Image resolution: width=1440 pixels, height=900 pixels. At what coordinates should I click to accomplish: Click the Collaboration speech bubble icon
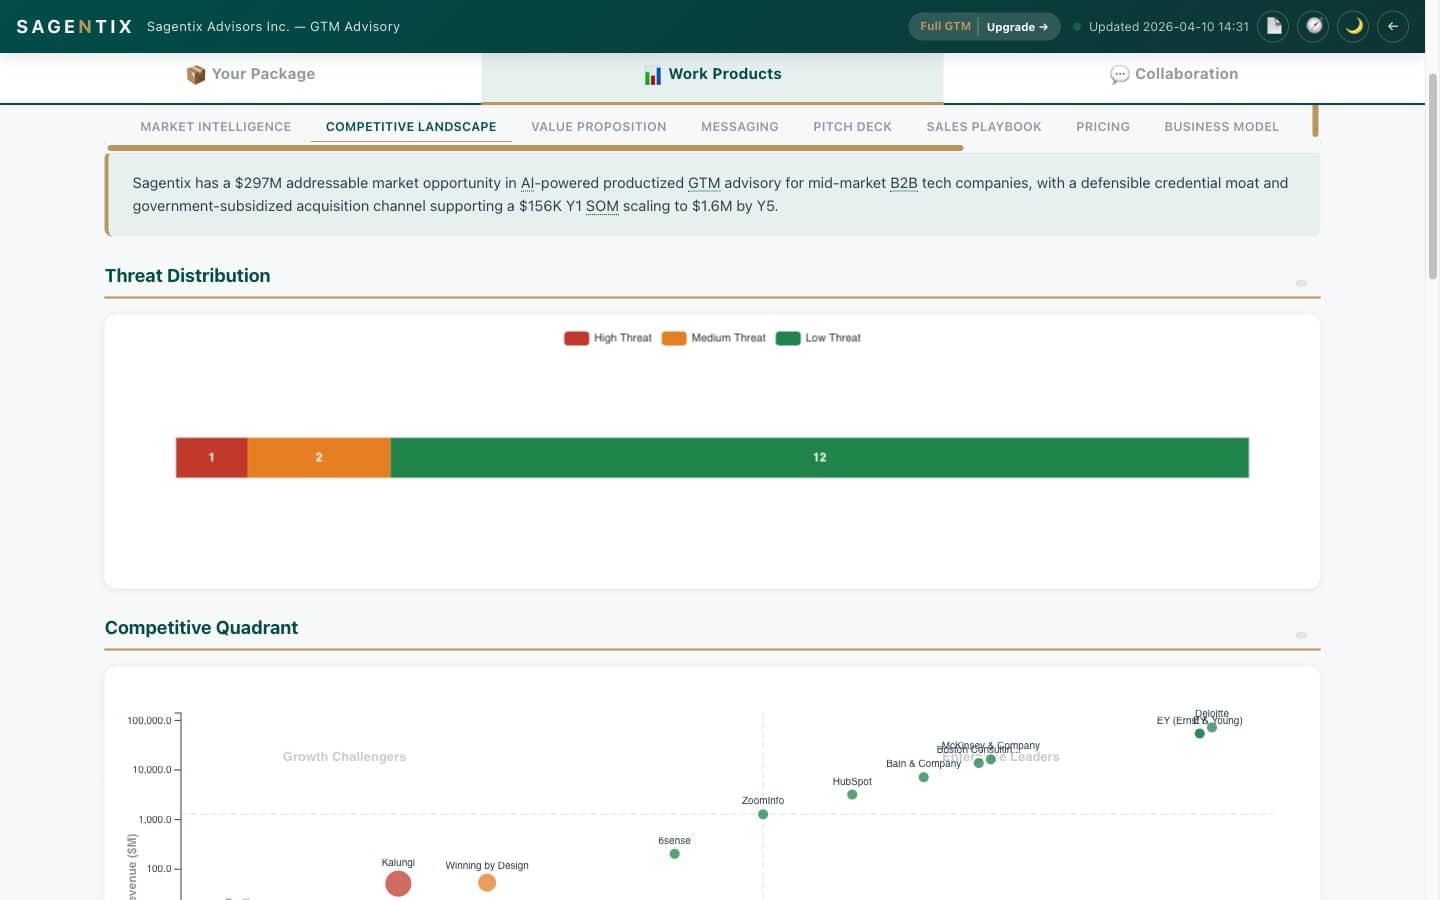pos(1120,75)
